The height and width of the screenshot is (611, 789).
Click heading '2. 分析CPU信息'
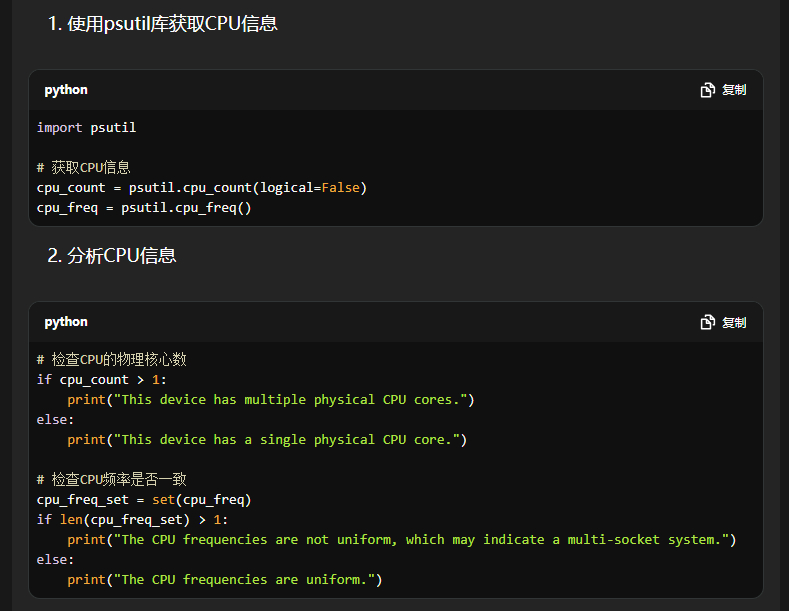click(112, 256)
